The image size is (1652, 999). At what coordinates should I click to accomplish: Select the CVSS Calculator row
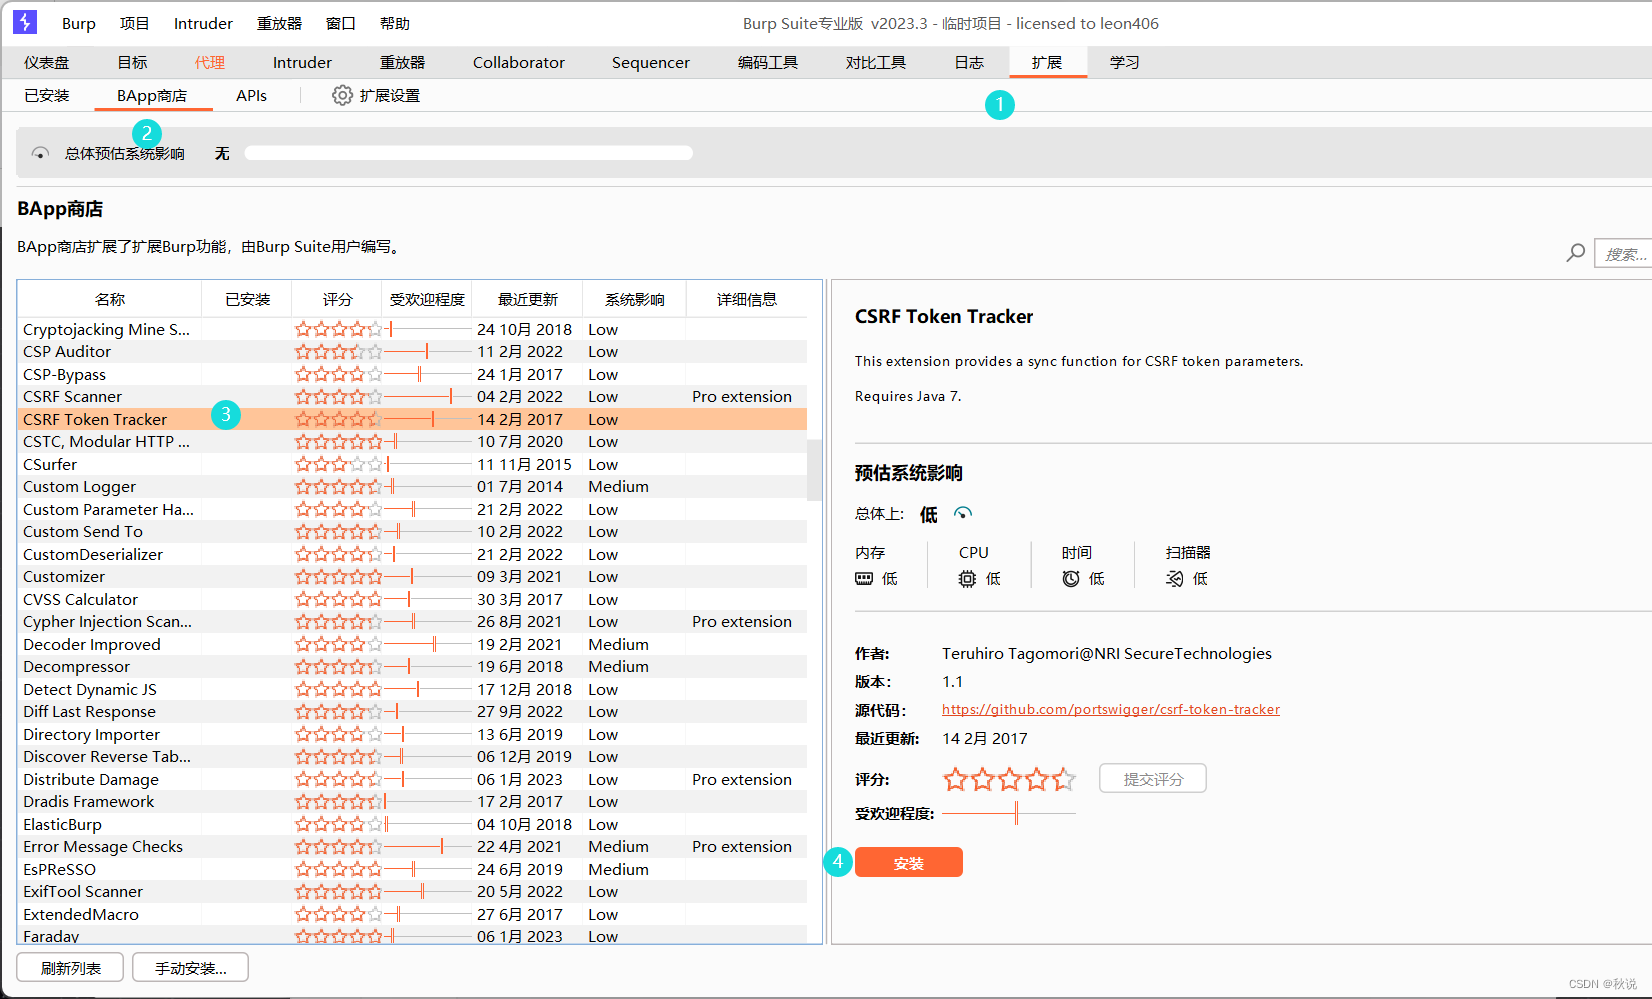point(412,599)
